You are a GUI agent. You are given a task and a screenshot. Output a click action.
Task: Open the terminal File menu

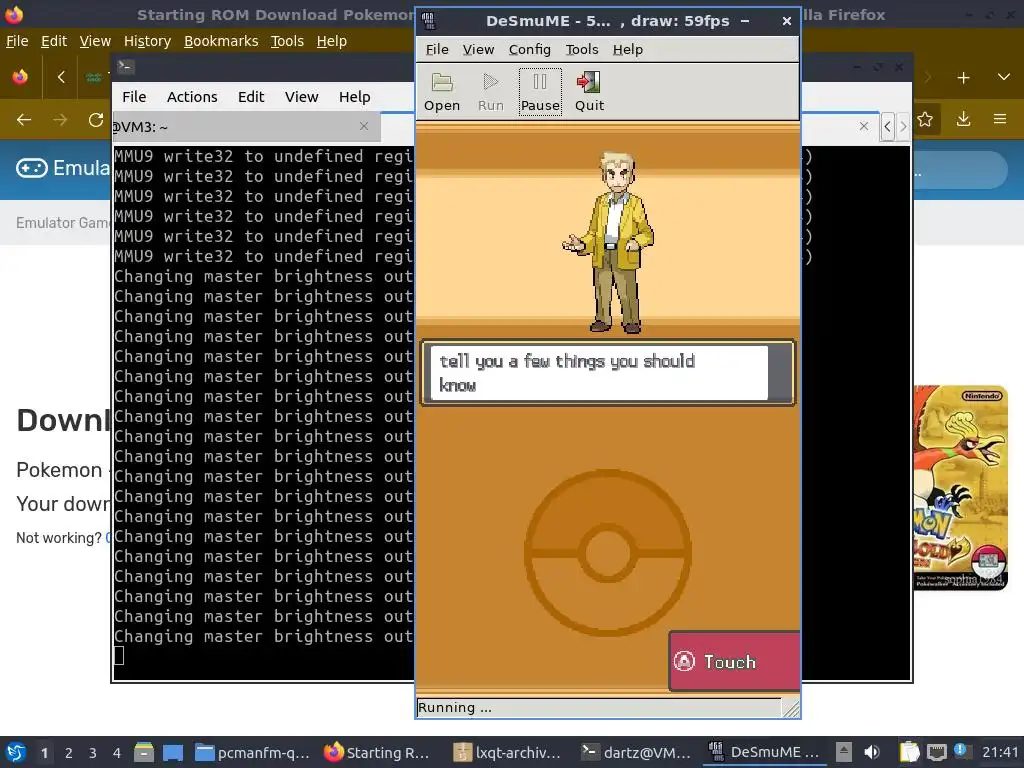(x=134, y=97)
